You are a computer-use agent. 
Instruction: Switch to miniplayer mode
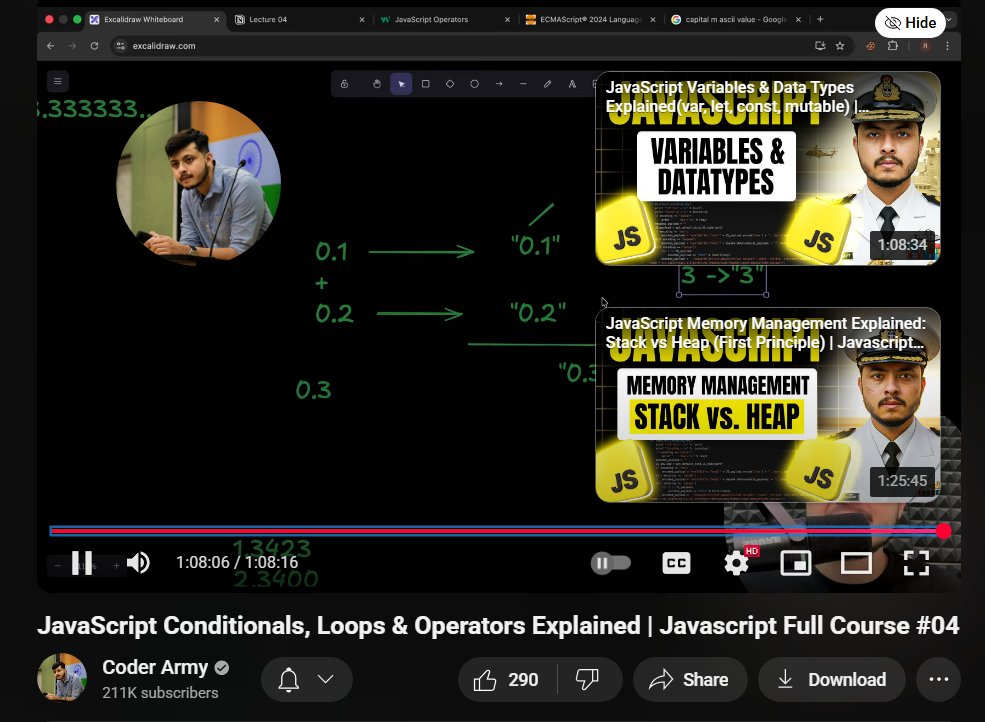[x=795, y=563]
